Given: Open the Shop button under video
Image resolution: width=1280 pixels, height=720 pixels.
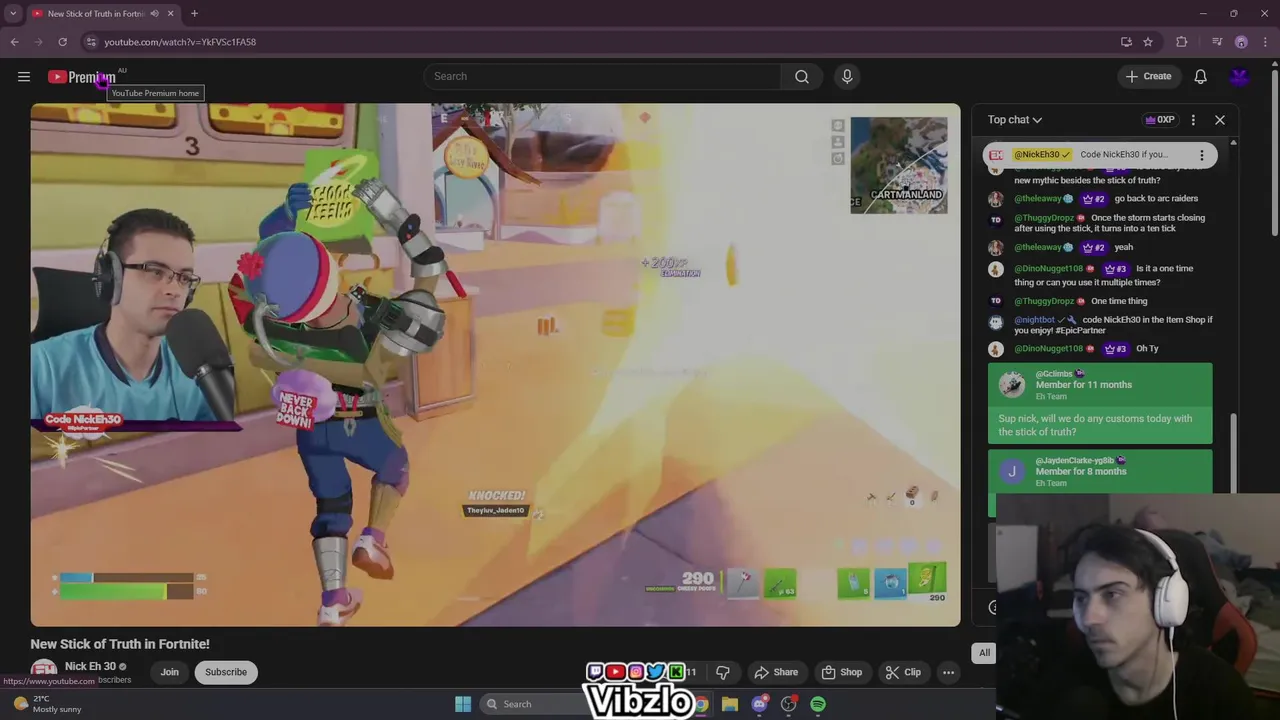Looking at the screenshot, I should coord(841,672).
